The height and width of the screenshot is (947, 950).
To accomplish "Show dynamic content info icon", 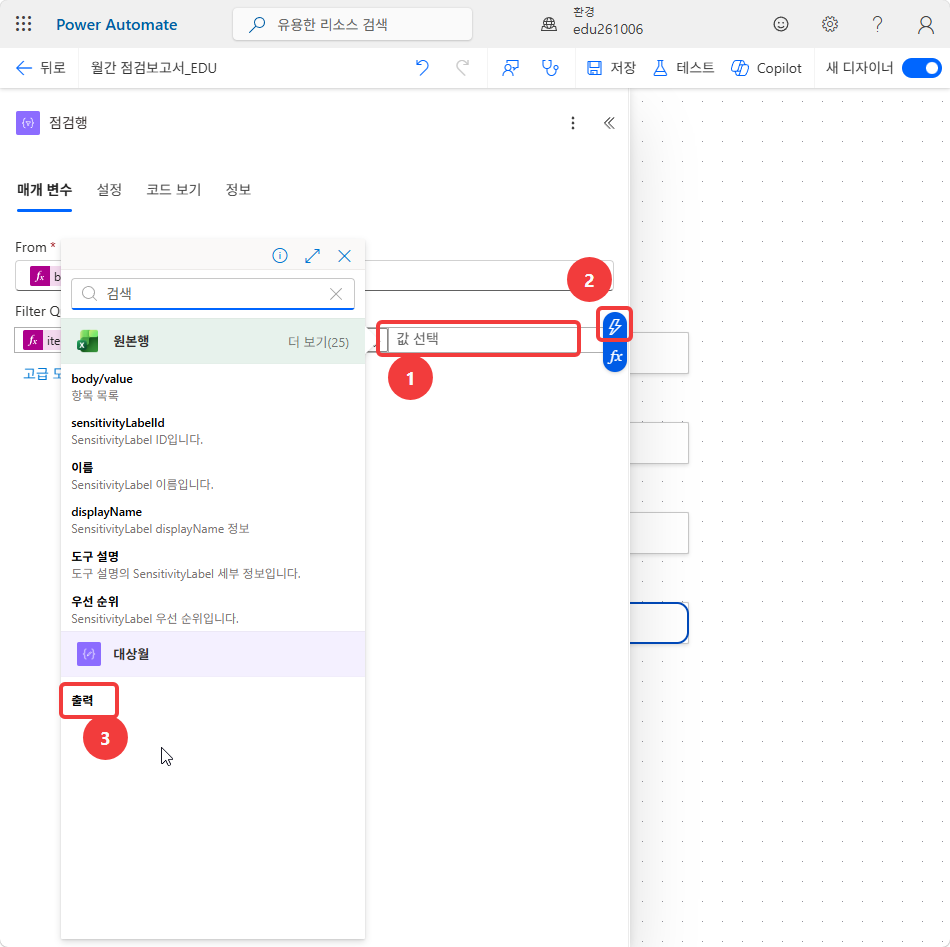I will (280, 256).
